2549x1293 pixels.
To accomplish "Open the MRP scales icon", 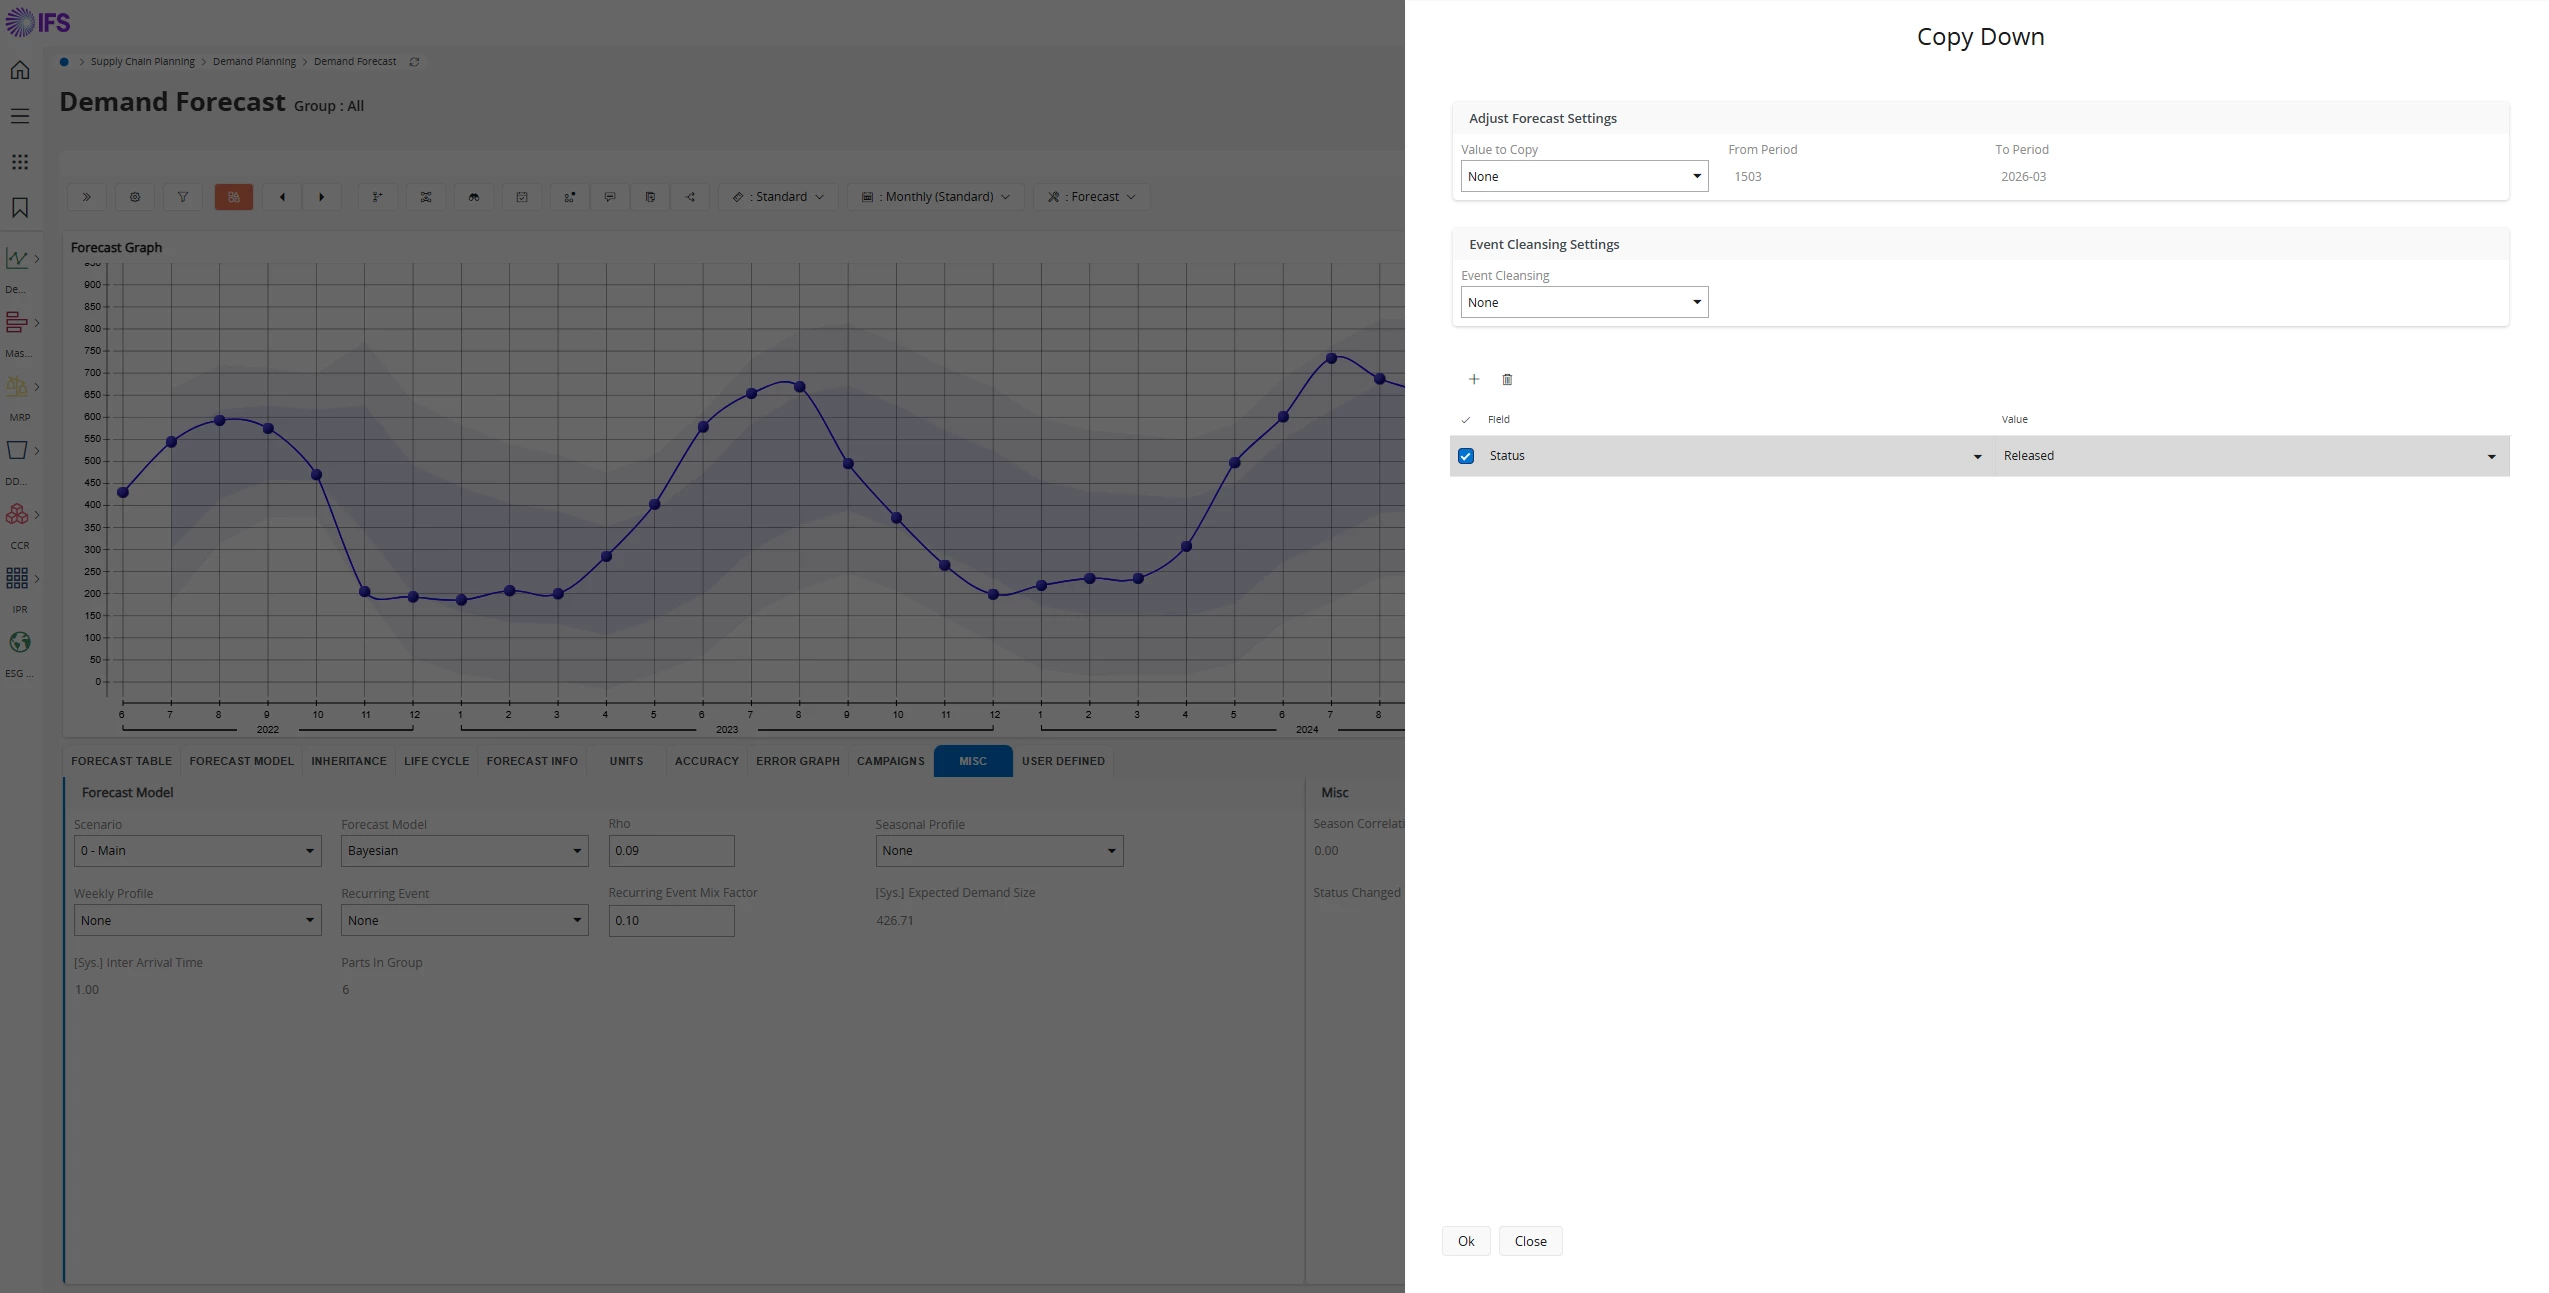I will pos(17,387).
